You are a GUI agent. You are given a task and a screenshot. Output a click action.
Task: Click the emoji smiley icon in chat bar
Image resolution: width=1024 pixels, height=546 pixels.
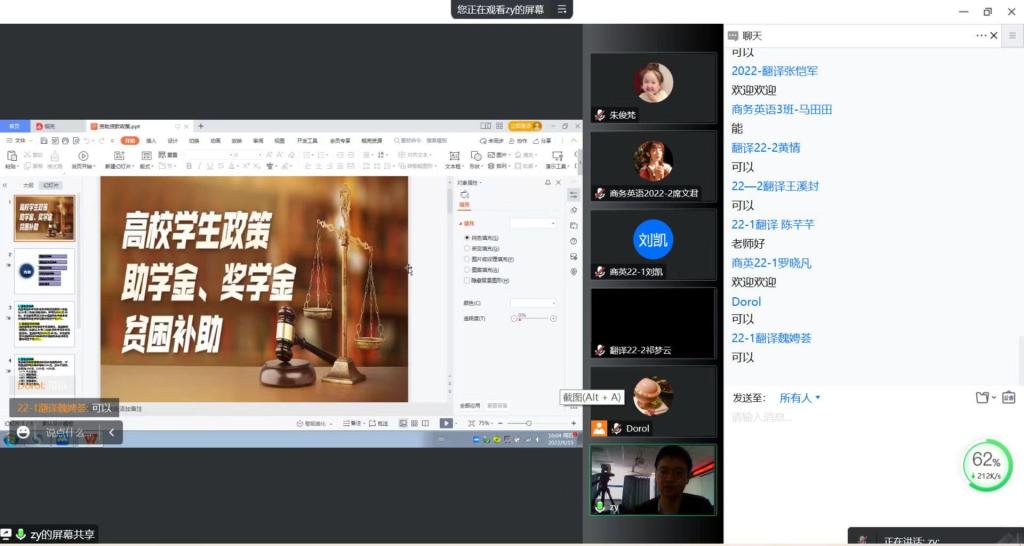pos(23,432)
